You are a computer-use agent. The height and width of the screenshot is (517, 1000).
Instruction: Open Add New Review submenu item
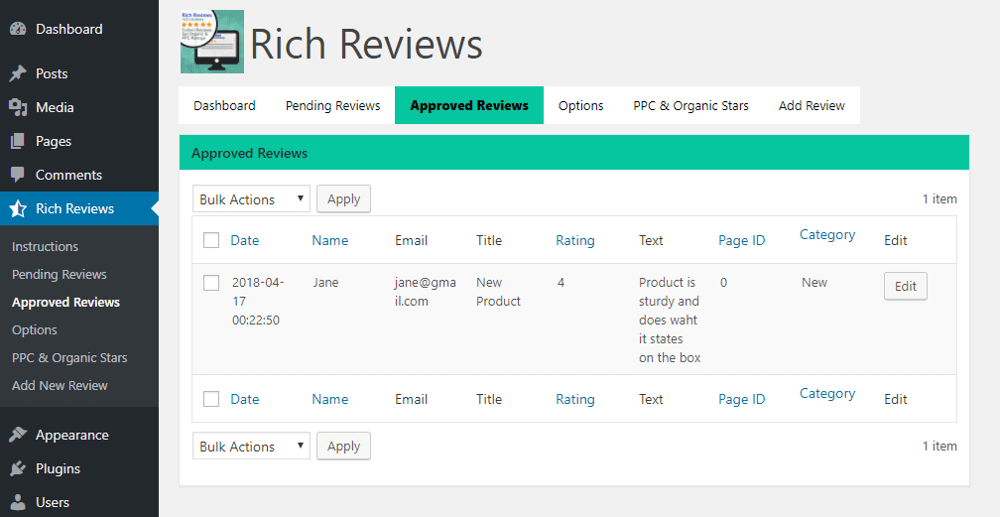(59, 385)
